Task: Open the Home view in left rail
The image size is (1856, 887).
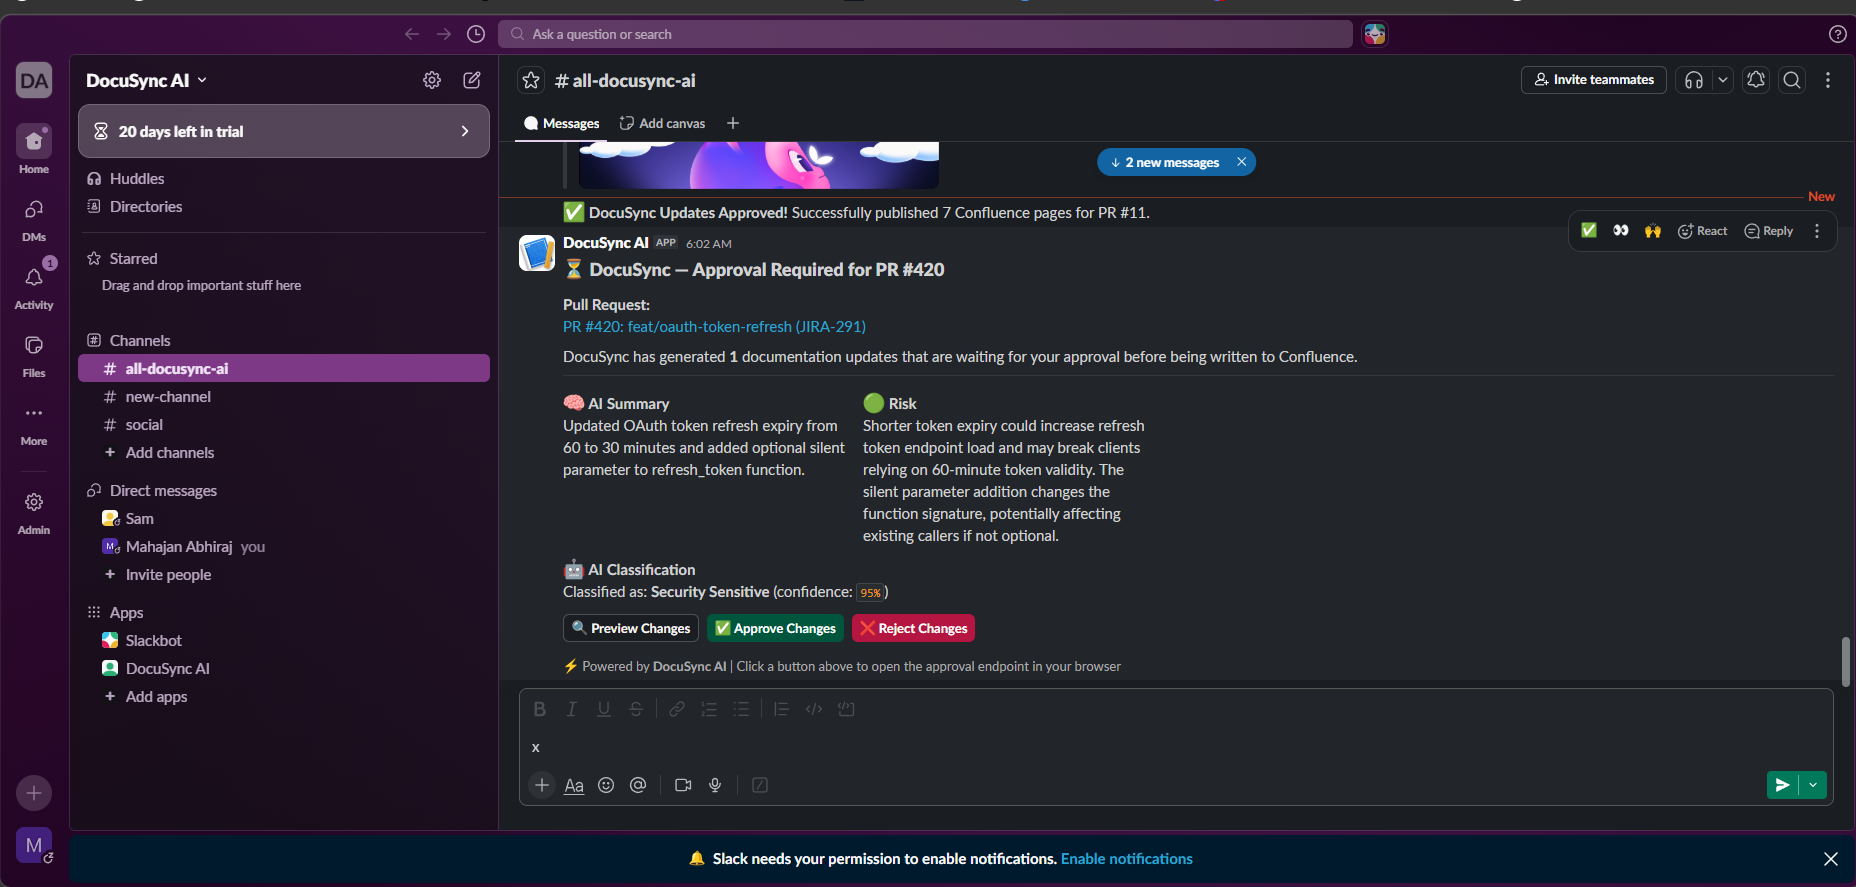Action: pyautogui.click(x=34, y=150)
